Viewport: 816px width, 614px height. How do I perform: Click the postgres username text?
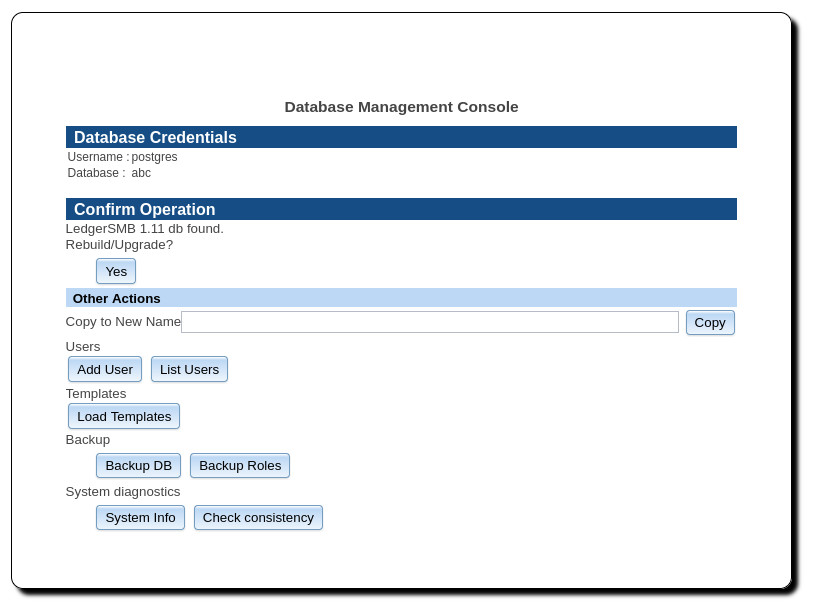pyautogui.click(x=156, y=157)
